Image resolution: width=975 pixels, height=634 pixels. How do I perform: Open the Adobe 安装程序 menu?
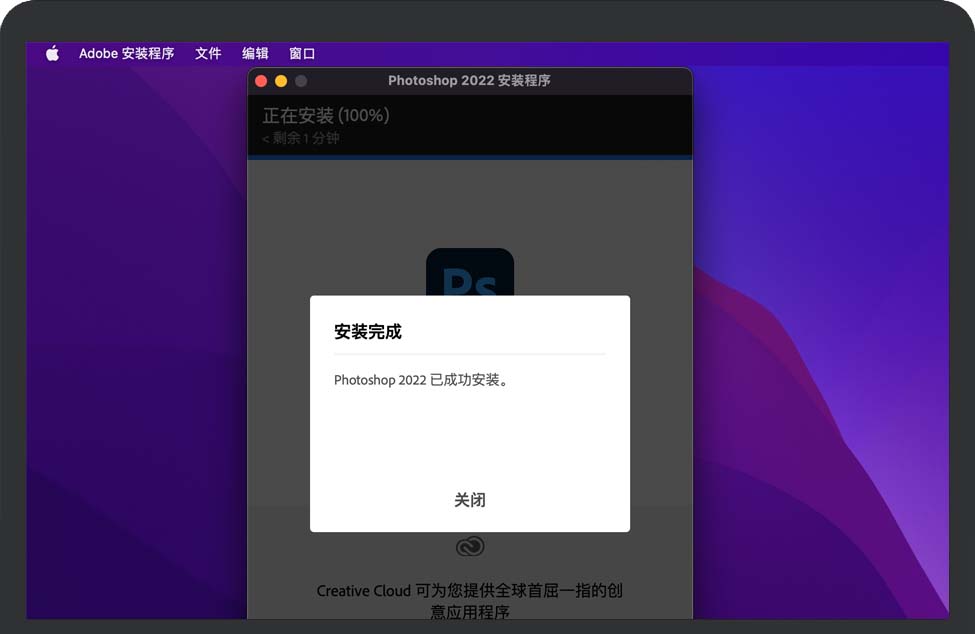tap(126, 53)
